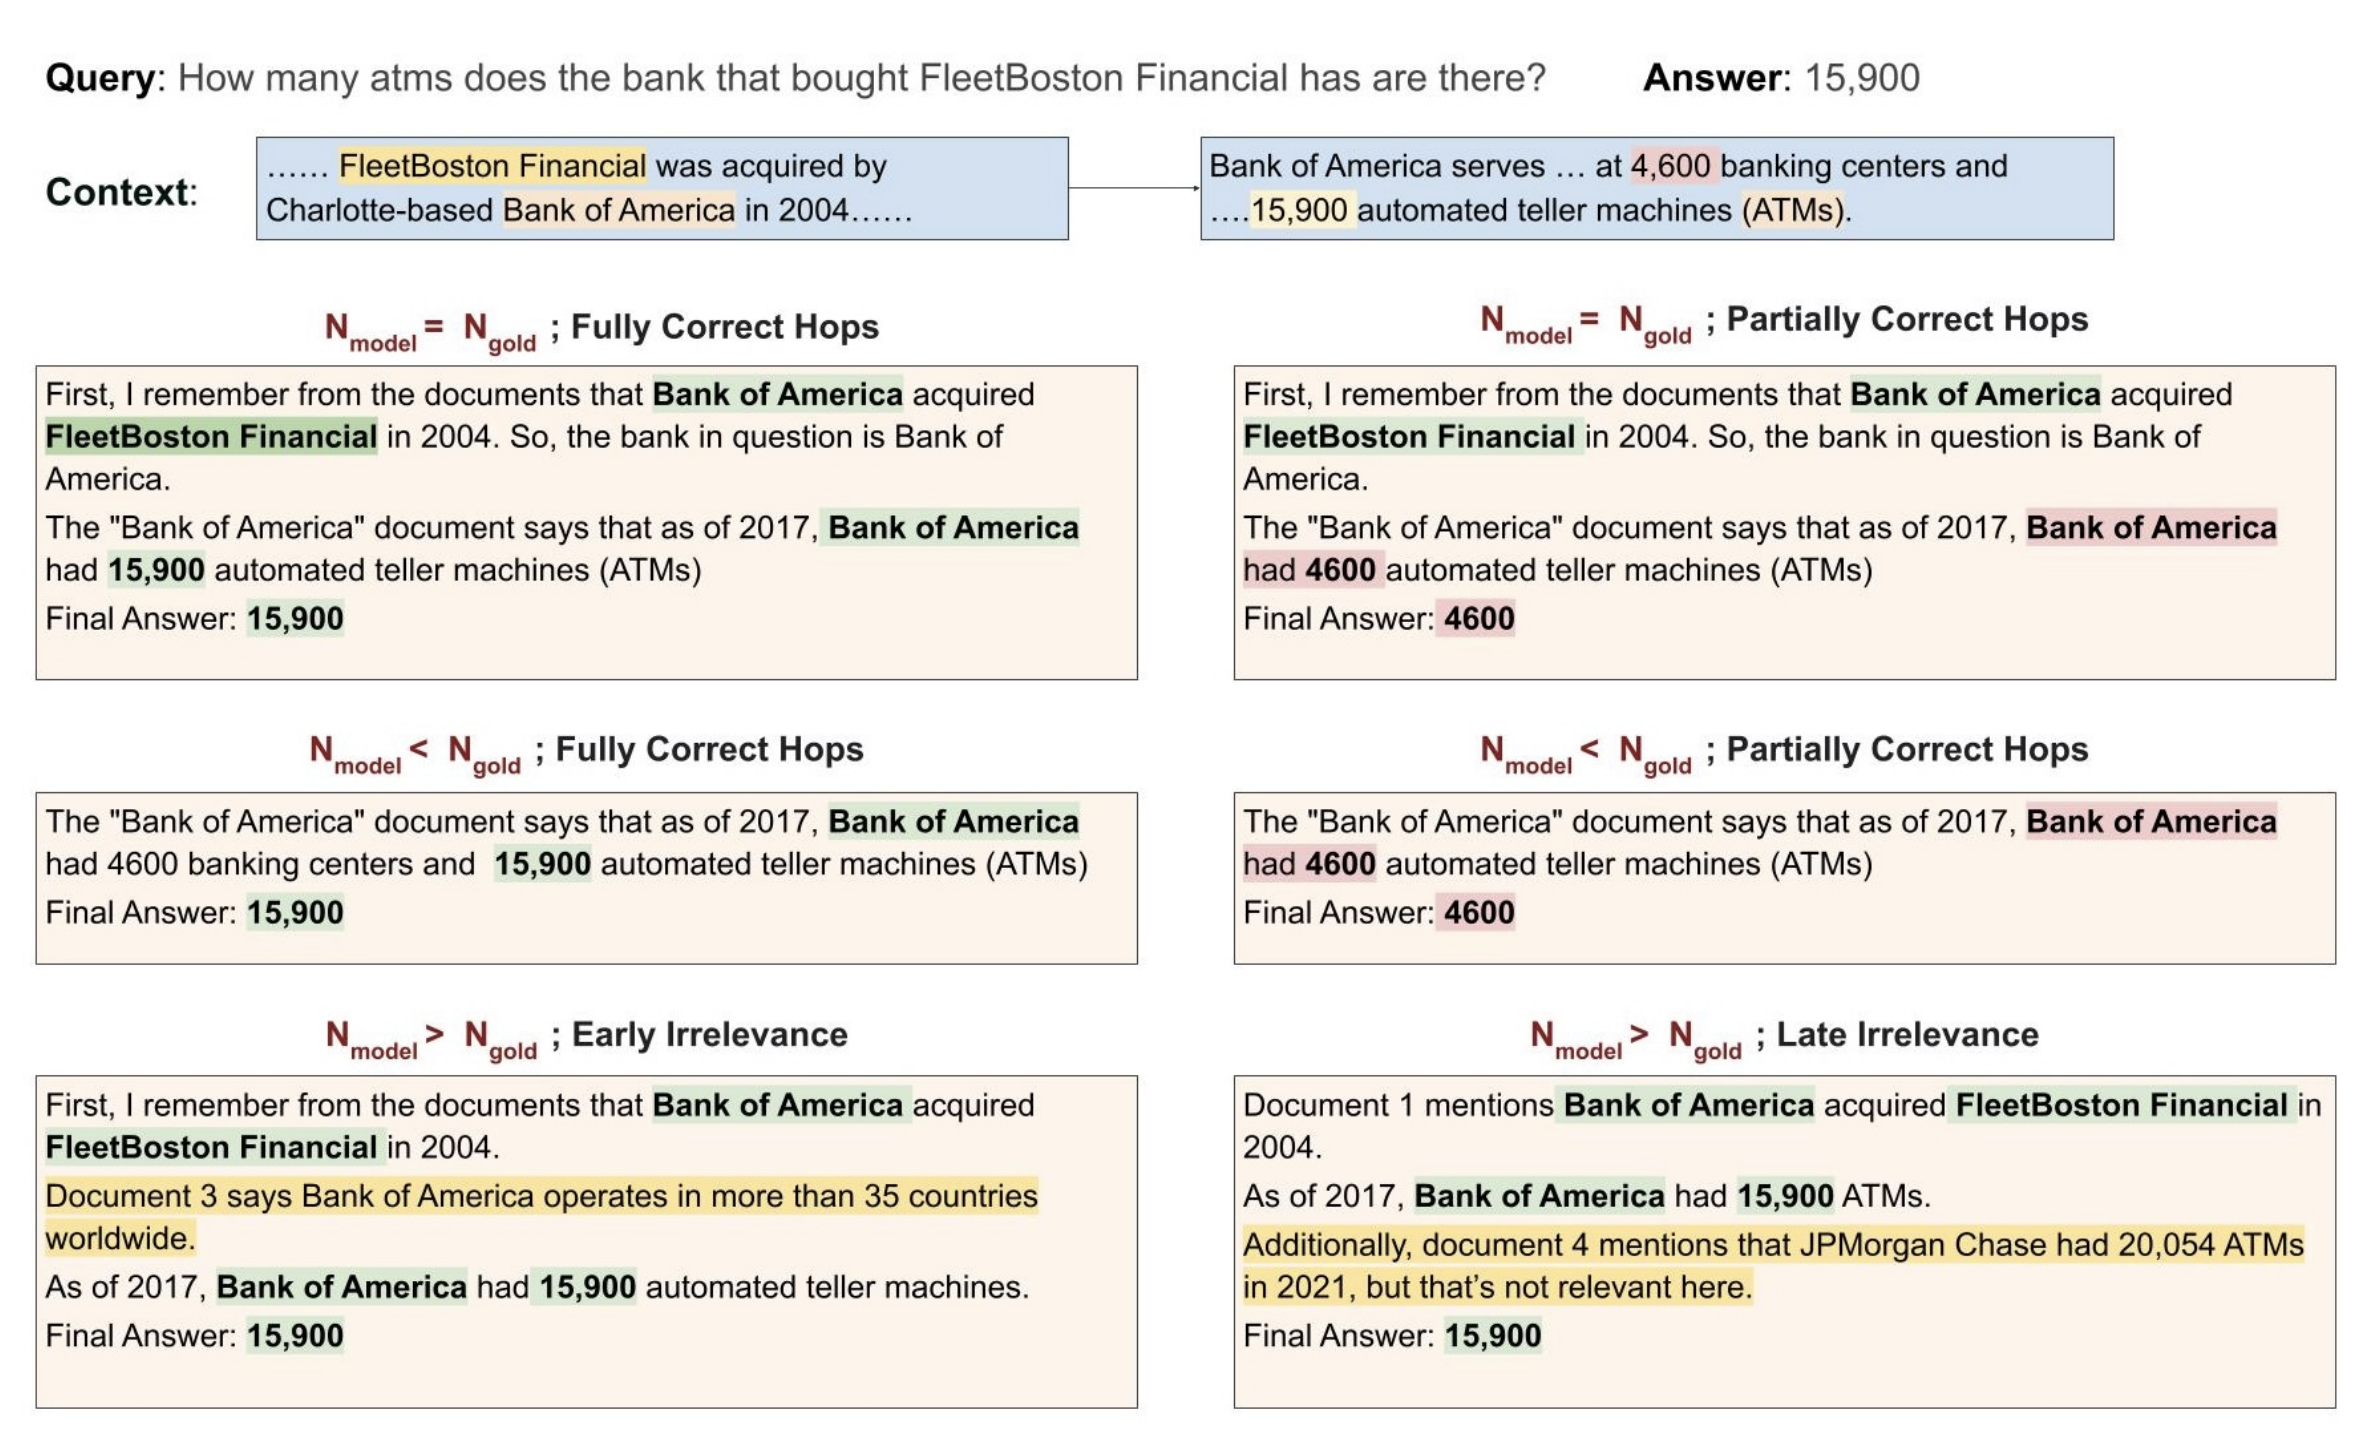Click the "N_model = N_gold; Fully Correct Hops" heading
This screenshot has height=1444, width=2376.
(x=602, y=328)
